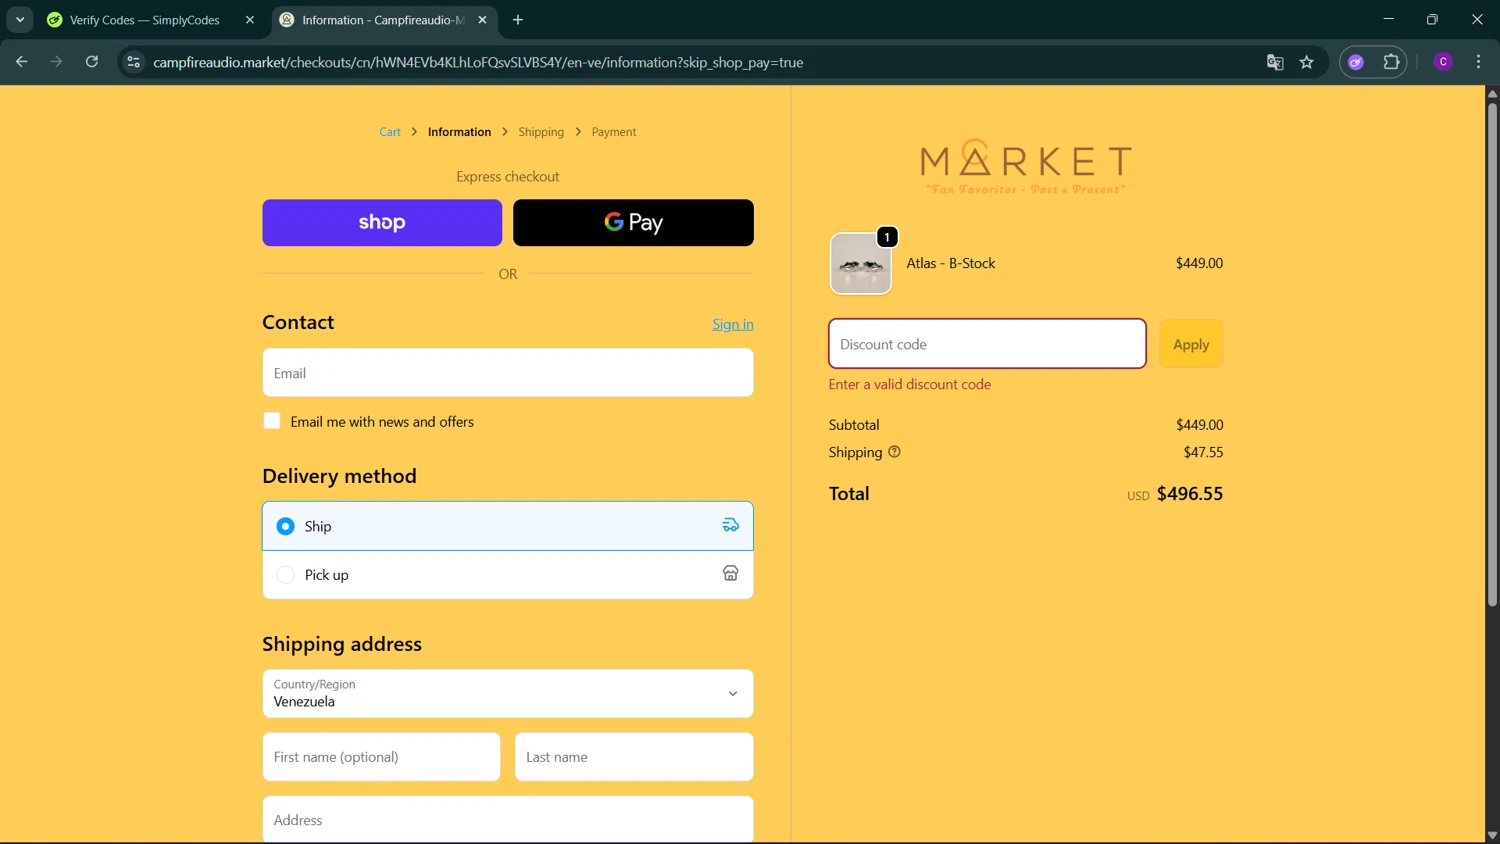
Task: Select the Ship delivery option
Action: (x=508, y=526)
